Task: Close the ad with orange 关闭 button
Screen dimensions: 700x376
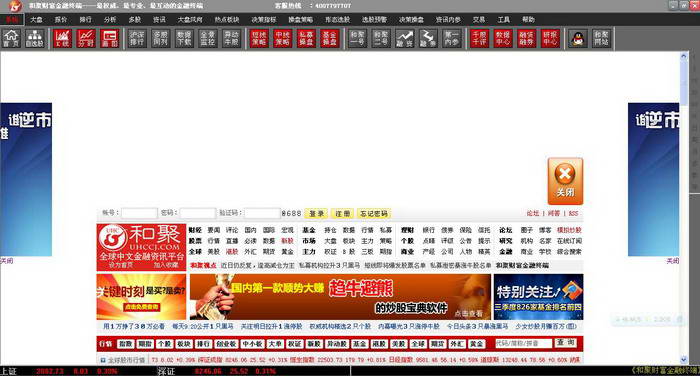Action: pos(565,181)
